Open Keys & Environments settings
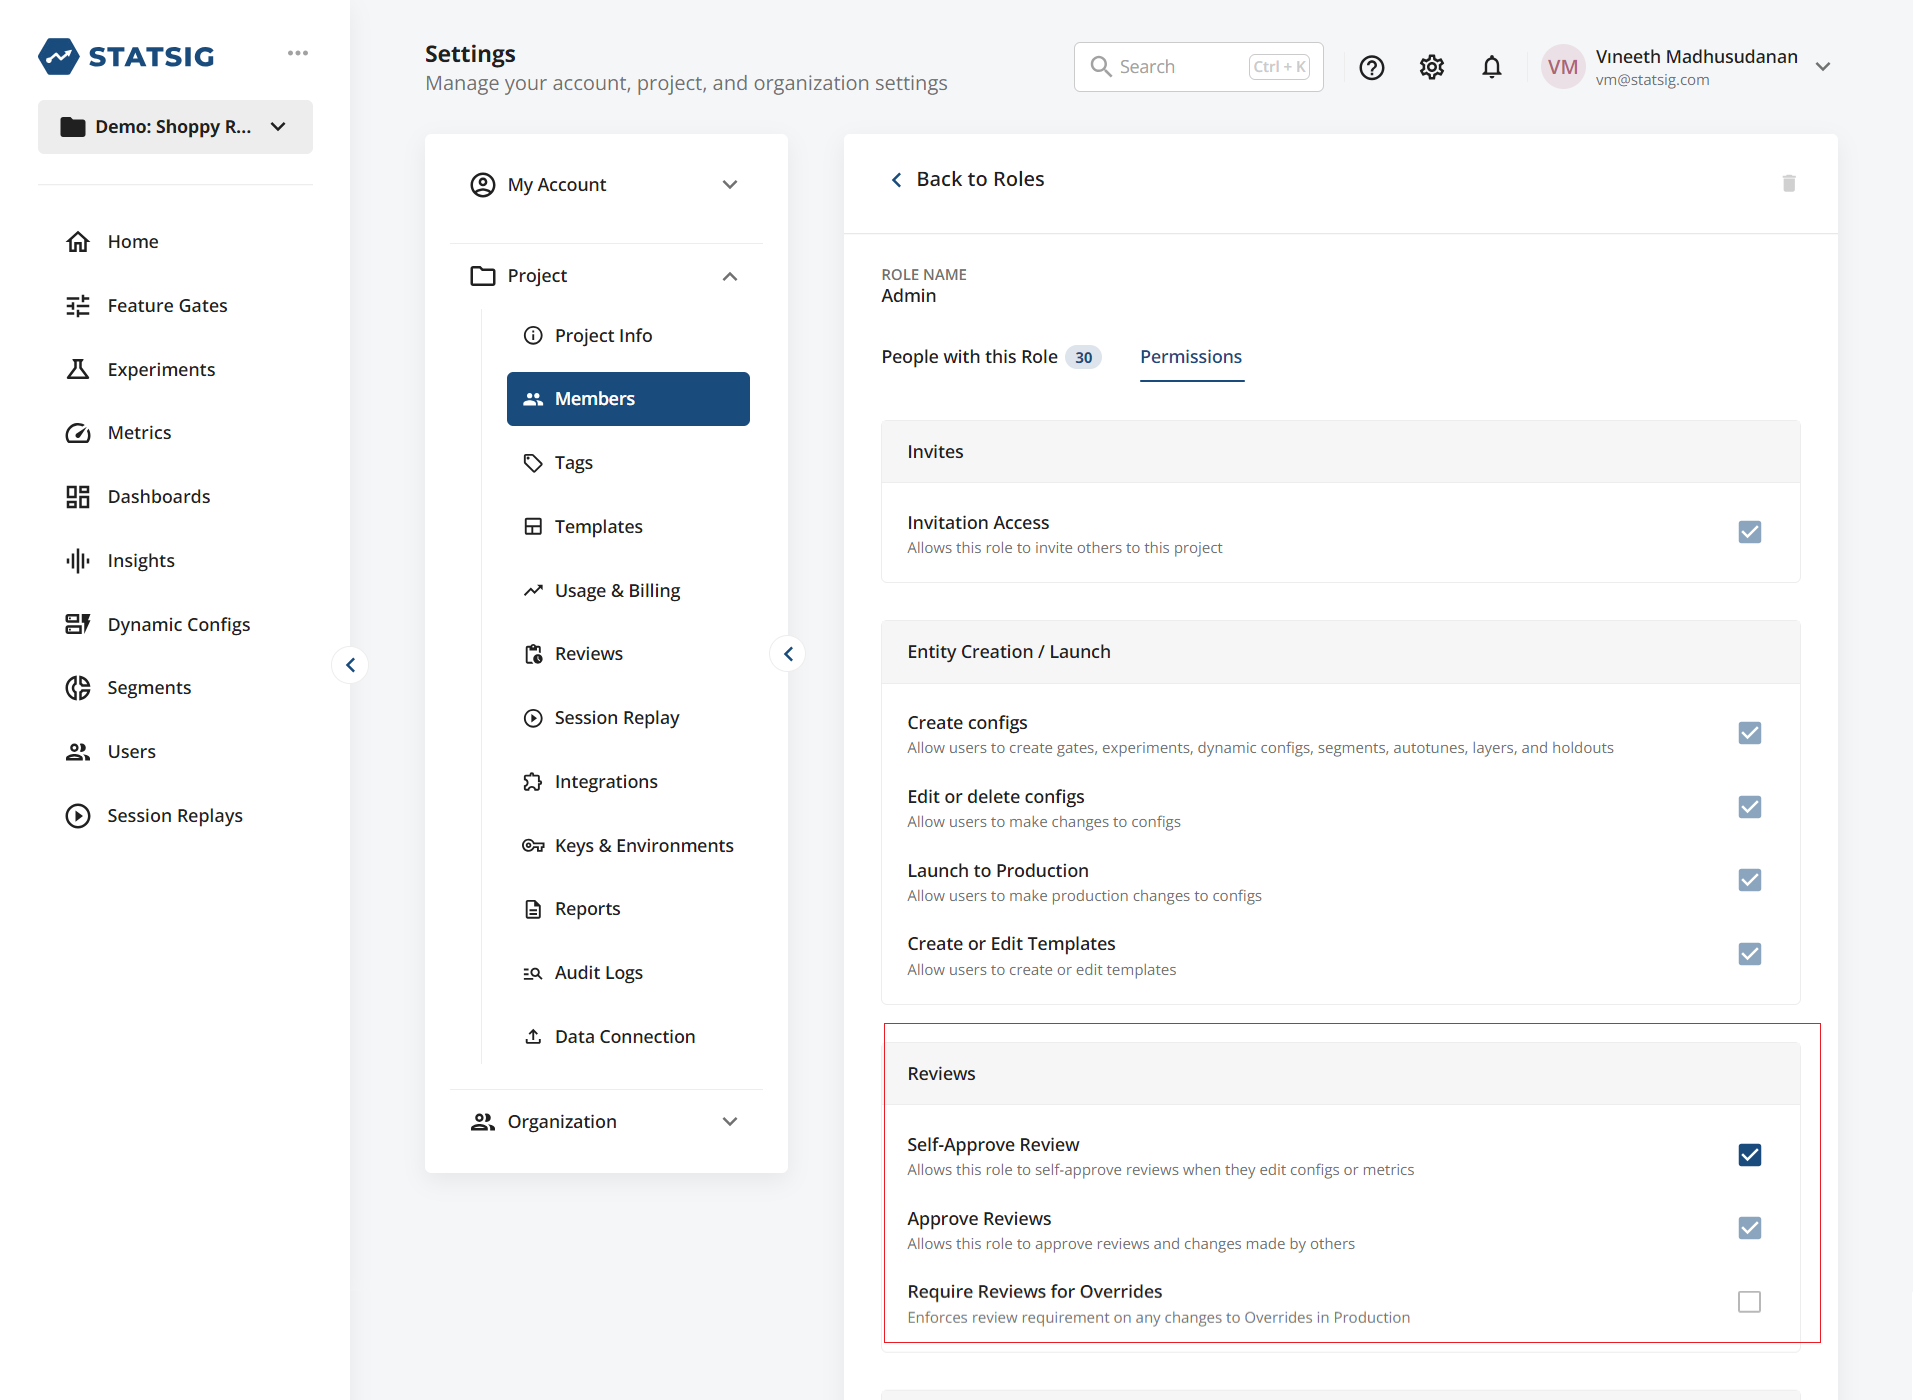Image resolution: width=1913 pixels, height=1400 pixels. tap(643, 845)
